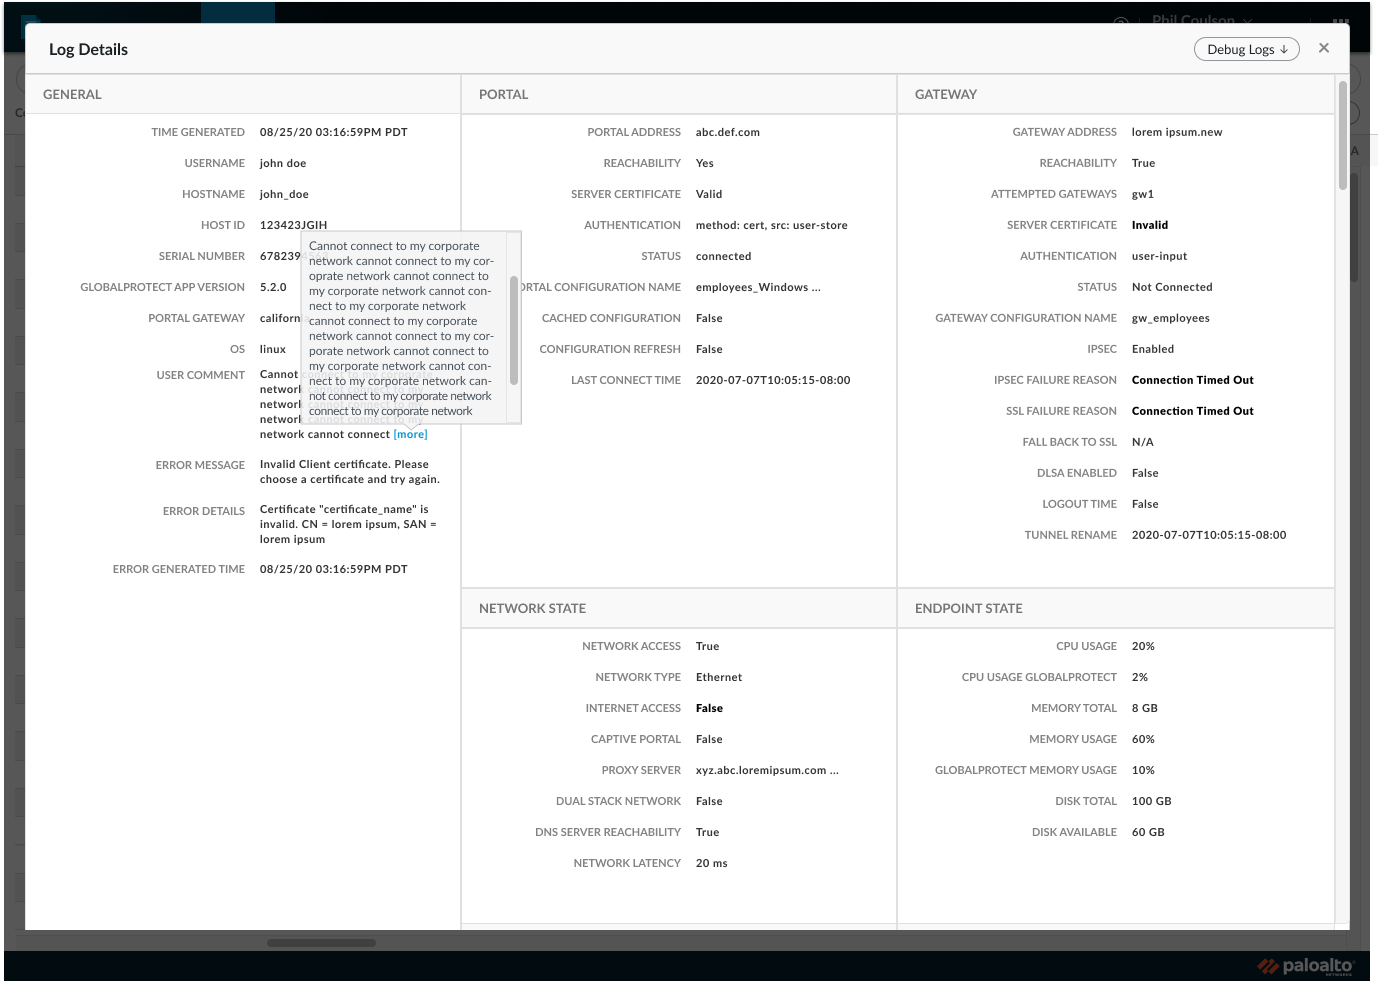Click the apps grid icon in the top bar
The height and width of the screenshot is (981, 1378).
[1341, 19]
